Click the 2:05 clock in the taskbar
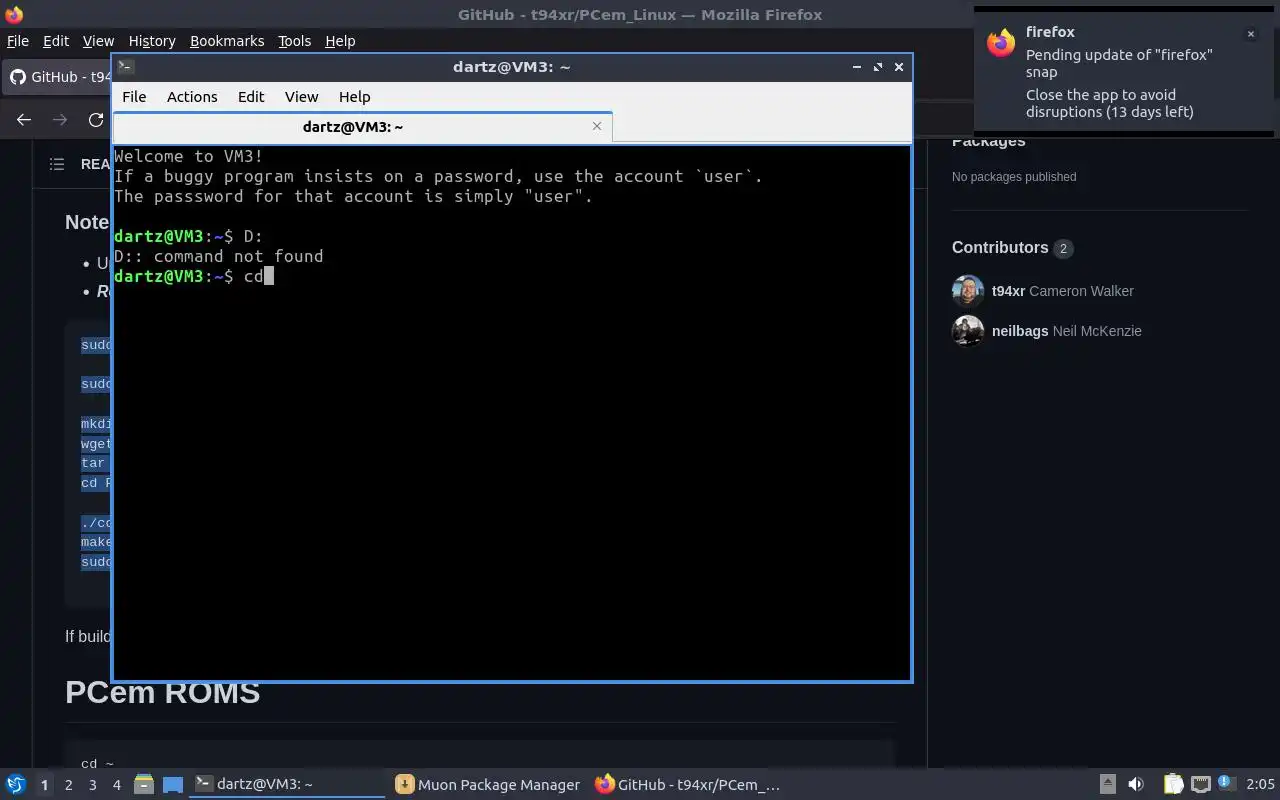The height and width of the screenshot is (800, 1280). click(x=1260, y=785)
